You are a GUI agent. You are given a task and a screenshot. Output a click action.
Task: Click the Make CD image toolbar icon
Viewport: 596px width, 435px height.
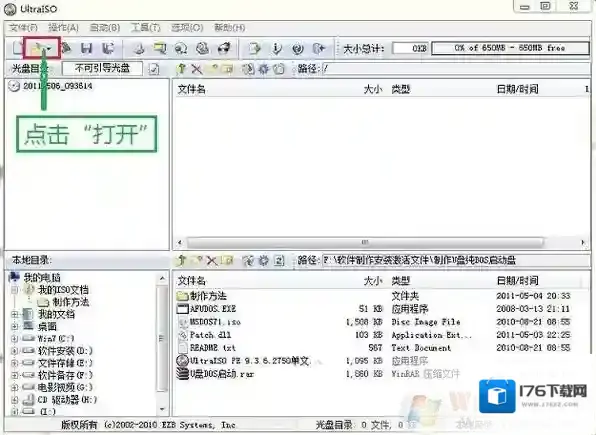(139, 48)
